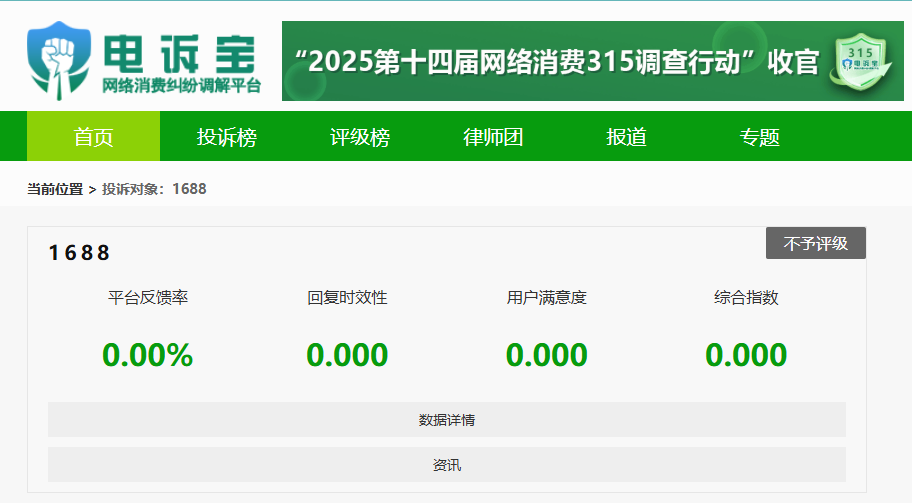Click the 315 shield badge in banner
This screenshot has width=912, height=503.
(859, 61)
